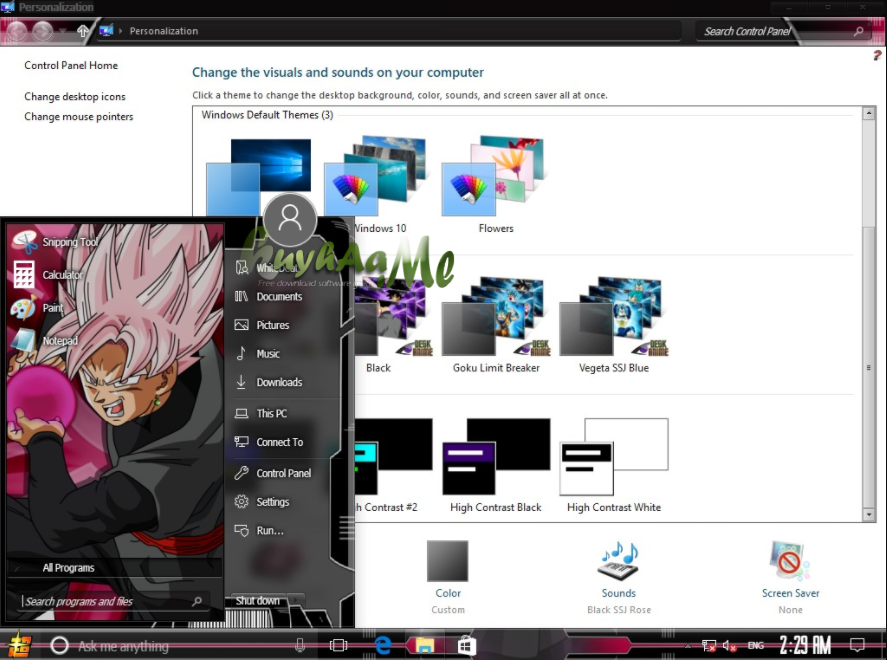This screenshot has width=887, height=660.
Task: Click the ENG language indicator
Action: (x=756, y=645)
